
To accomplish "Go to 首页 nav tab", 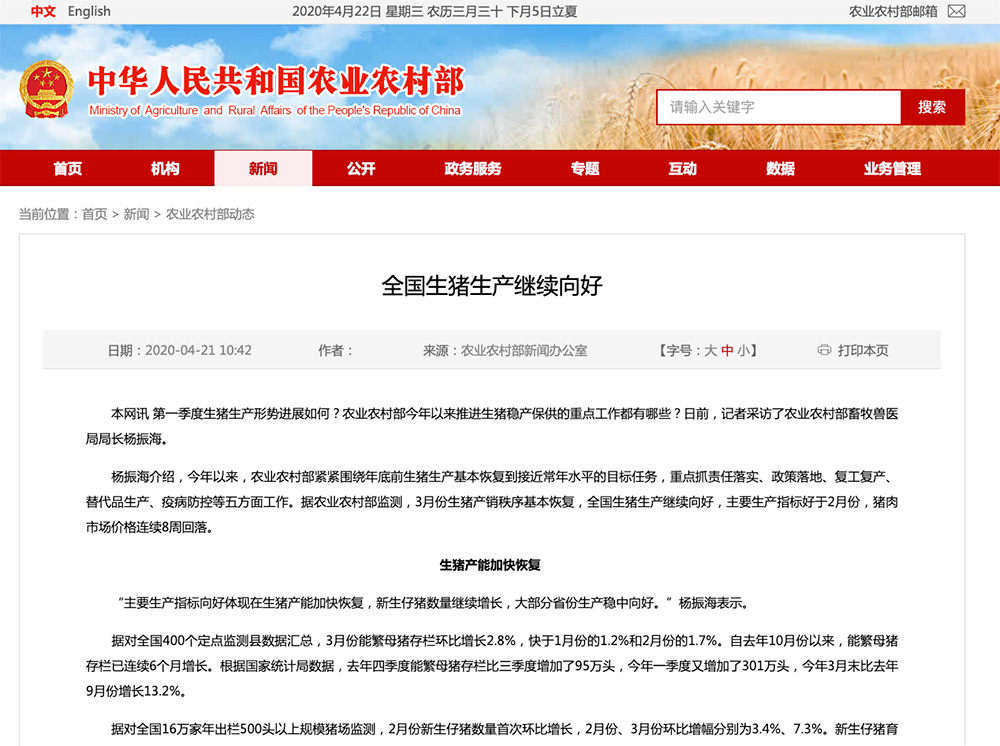I will pyautogui.click(x=68, y=168).
